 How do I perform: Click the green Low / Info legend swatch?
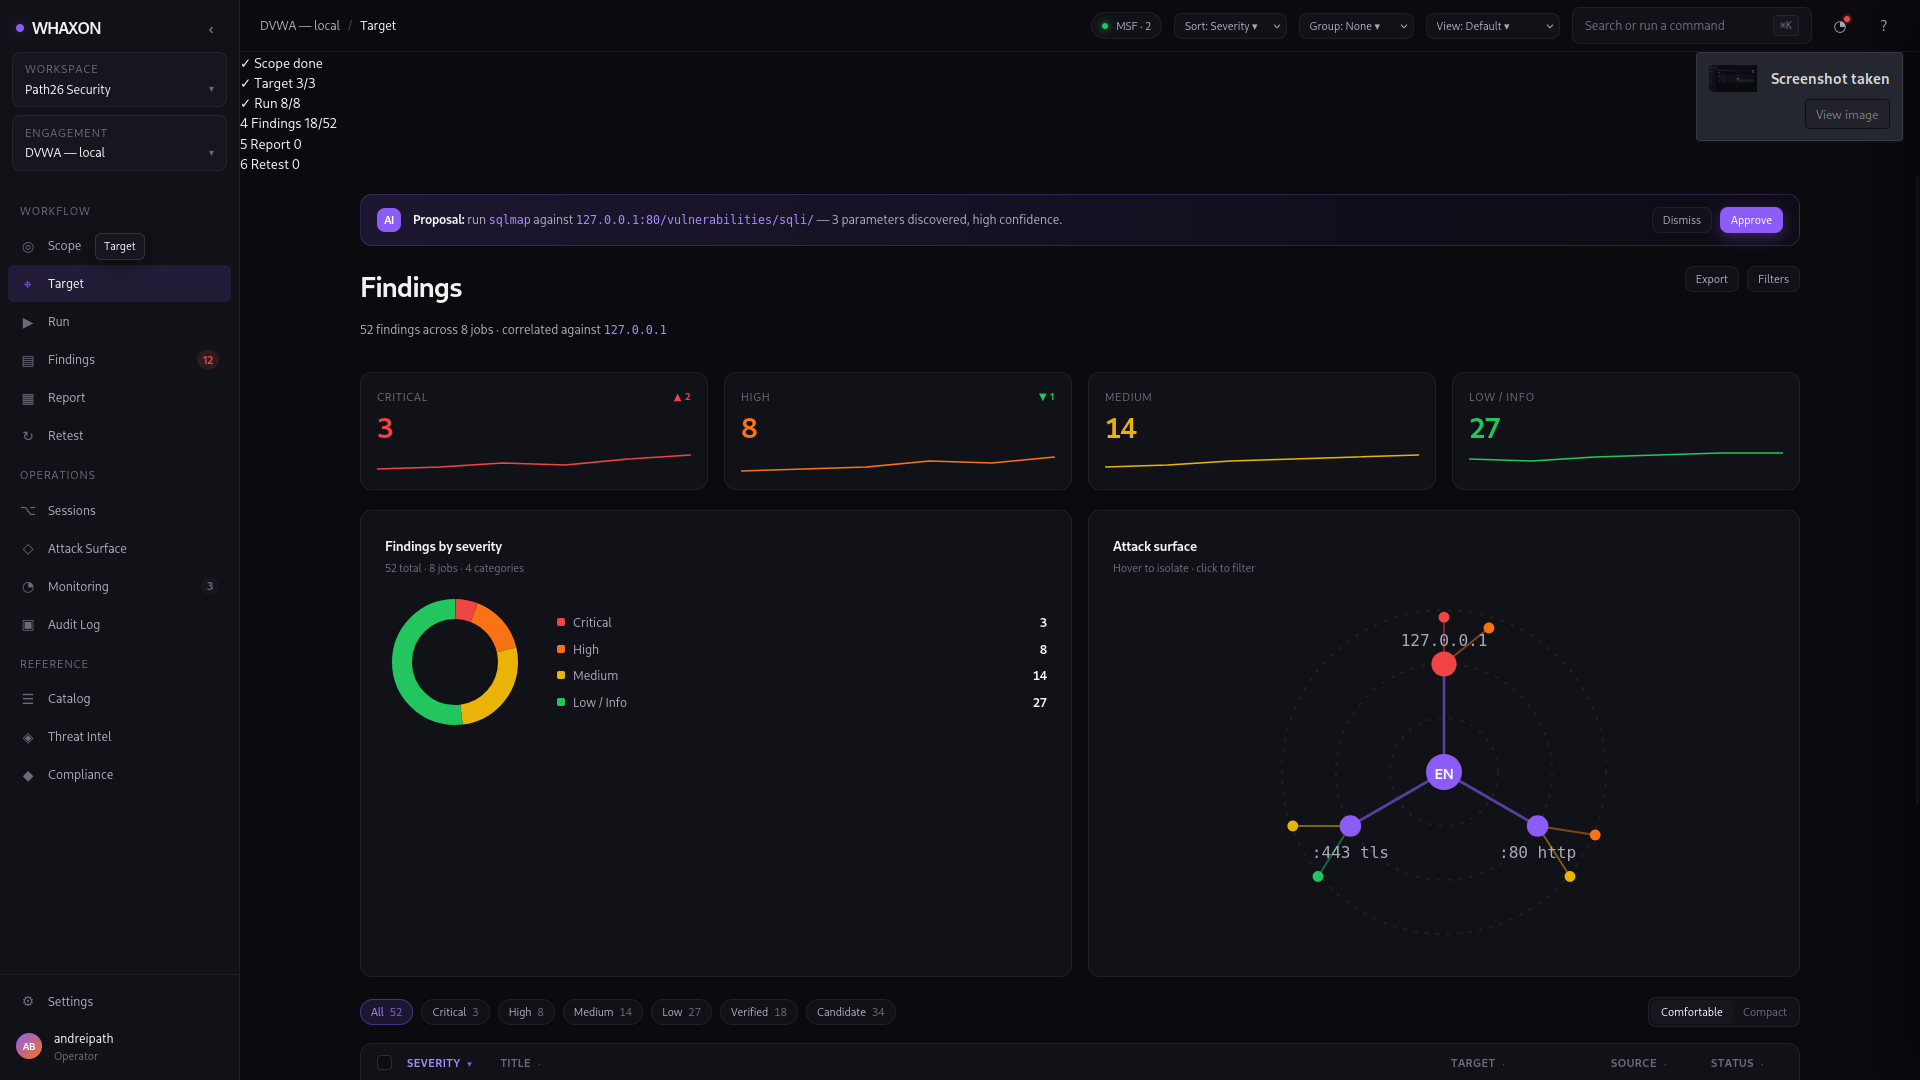coord(561,702)
